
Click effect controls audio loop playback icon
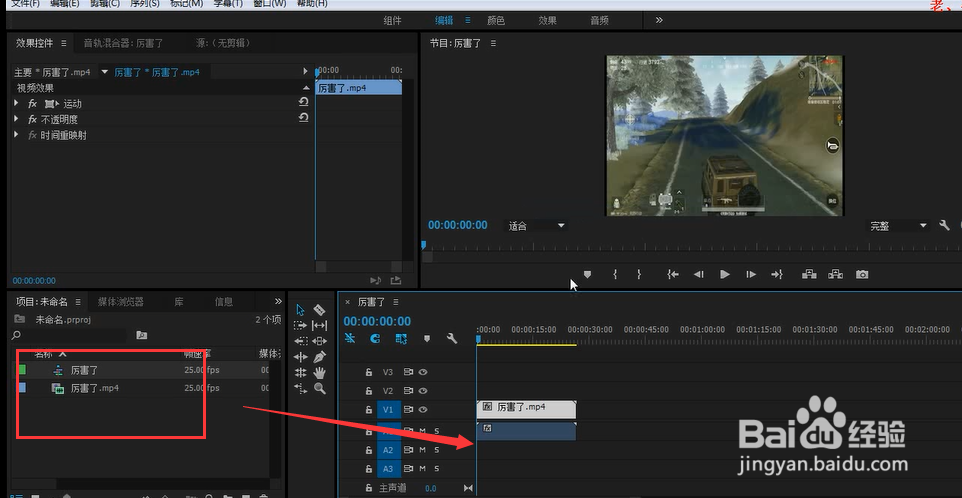point(376,280)
